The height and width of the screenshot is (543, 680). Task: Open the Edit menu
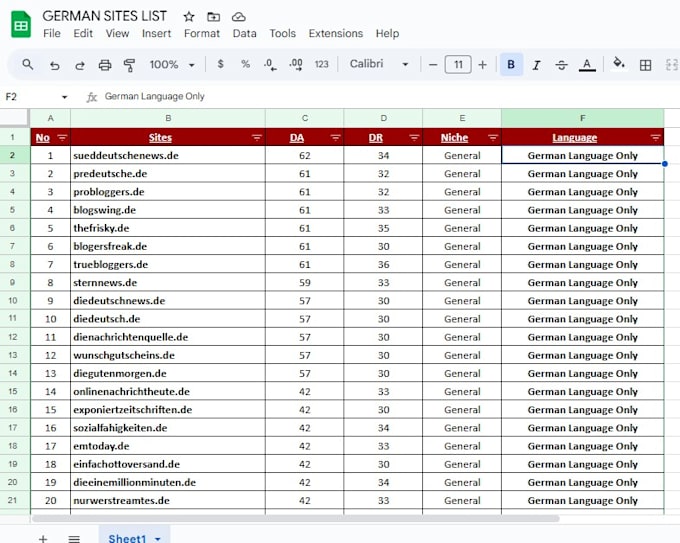coord(83,33)
